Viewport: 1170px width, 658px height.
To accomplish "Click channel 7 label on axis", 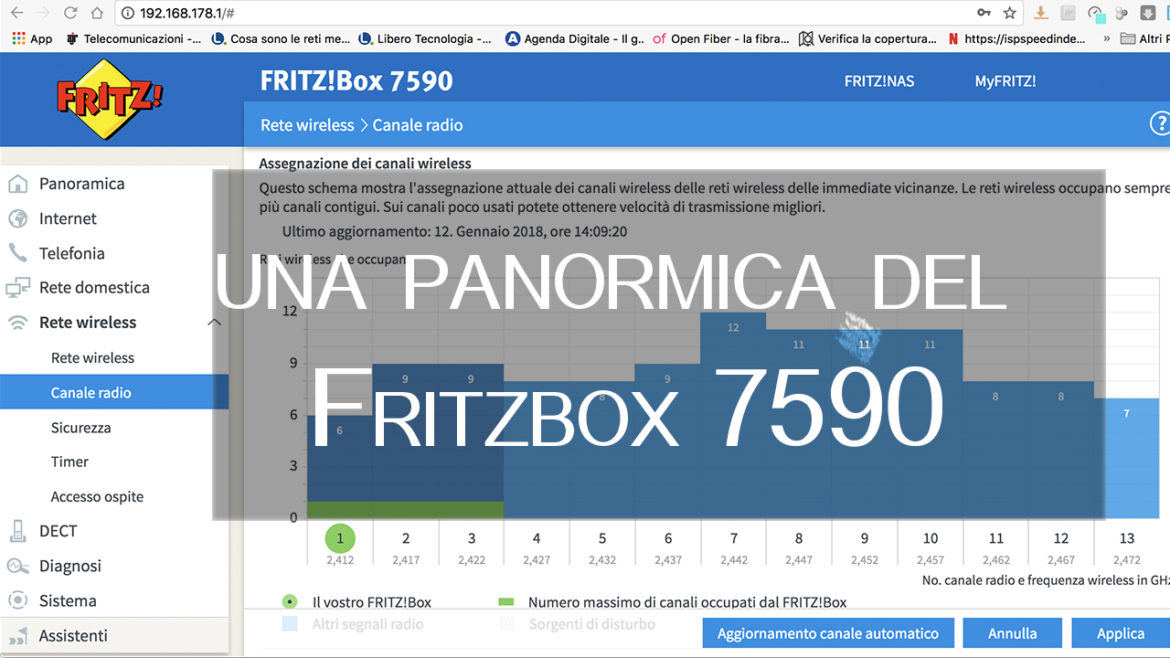I will point(733,538).
